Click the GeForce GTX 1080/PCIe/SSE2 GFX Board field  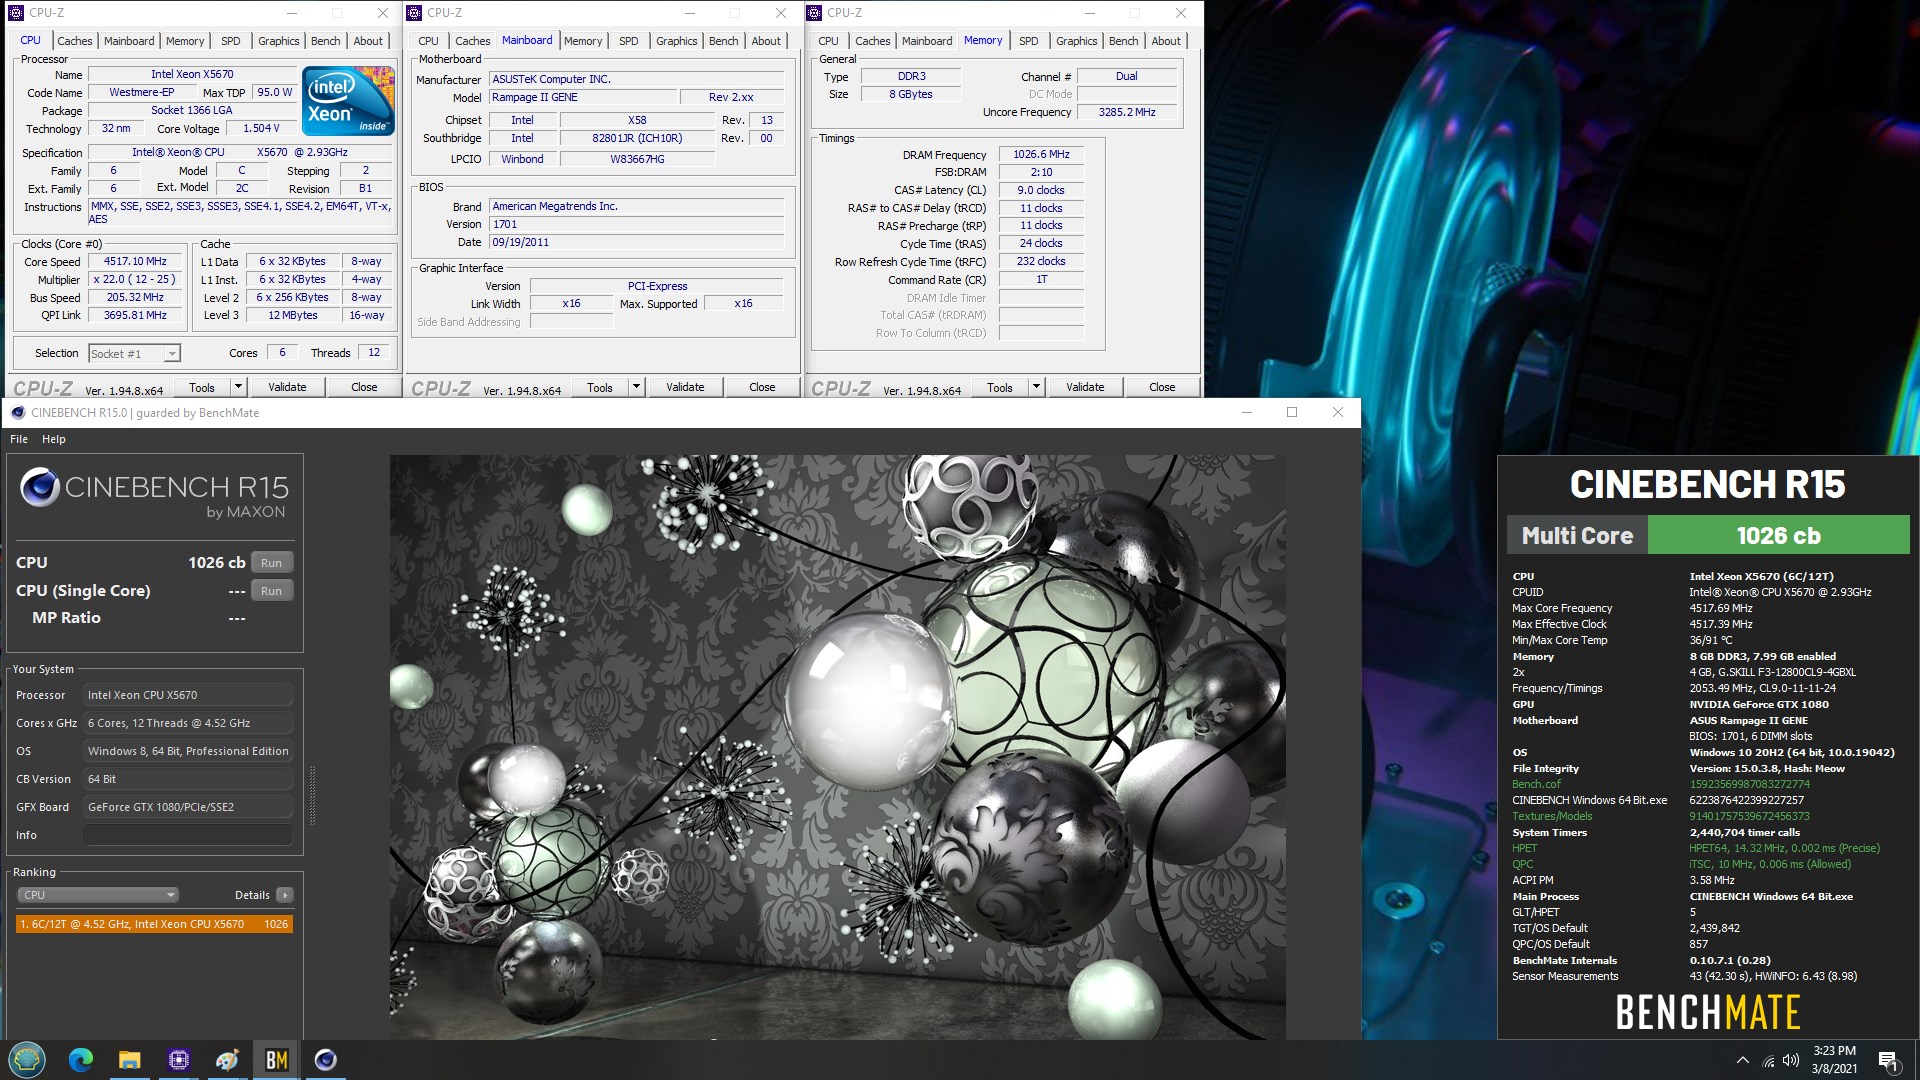click(188, 807)
